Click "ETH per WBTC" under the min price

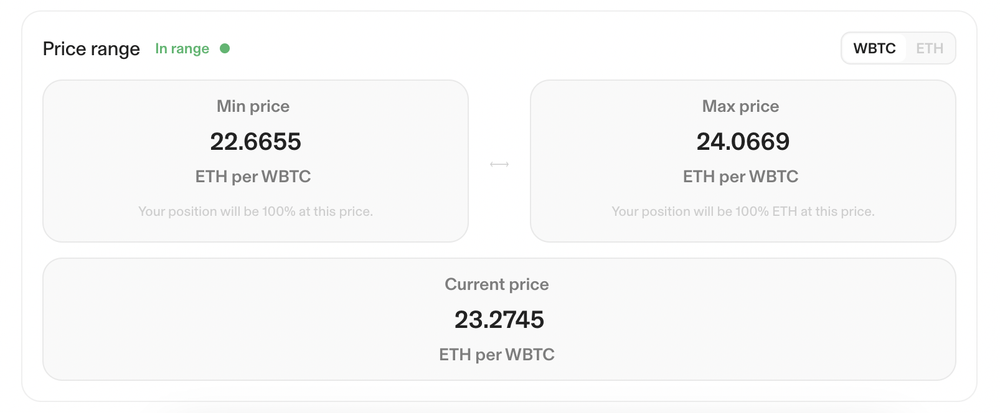[x=253, y=177]
